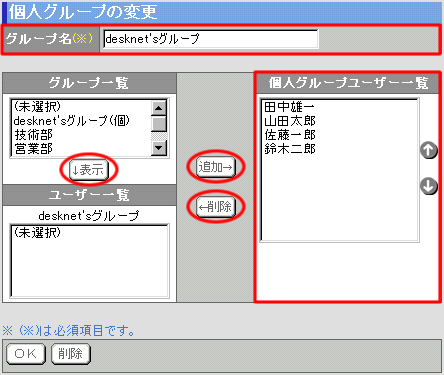Click group list scrollbar down arrow
The image size is (444, 375).
tap(159, 148)
